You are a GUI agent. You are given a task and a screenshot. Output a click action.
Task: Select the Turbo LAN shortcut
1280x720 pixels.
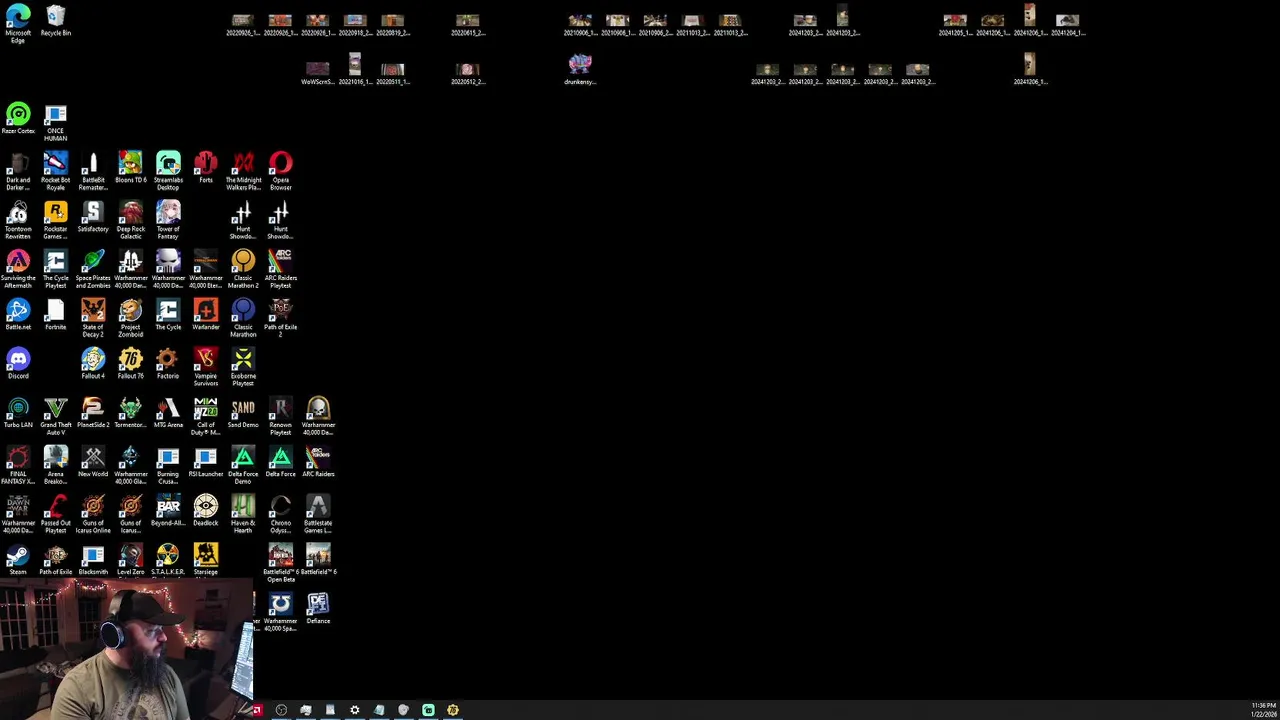point(18,412)
